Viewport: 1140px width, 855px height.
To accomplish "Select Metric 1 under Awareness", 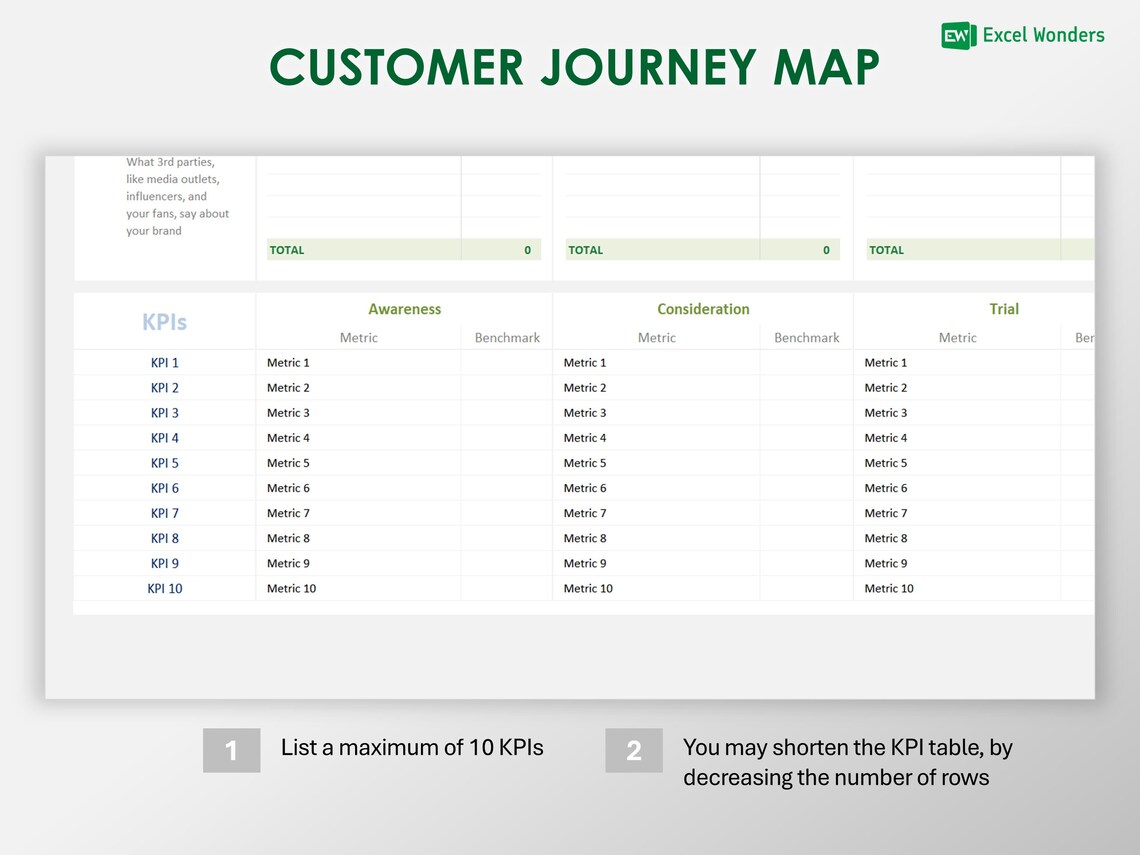I will [288, 362].
